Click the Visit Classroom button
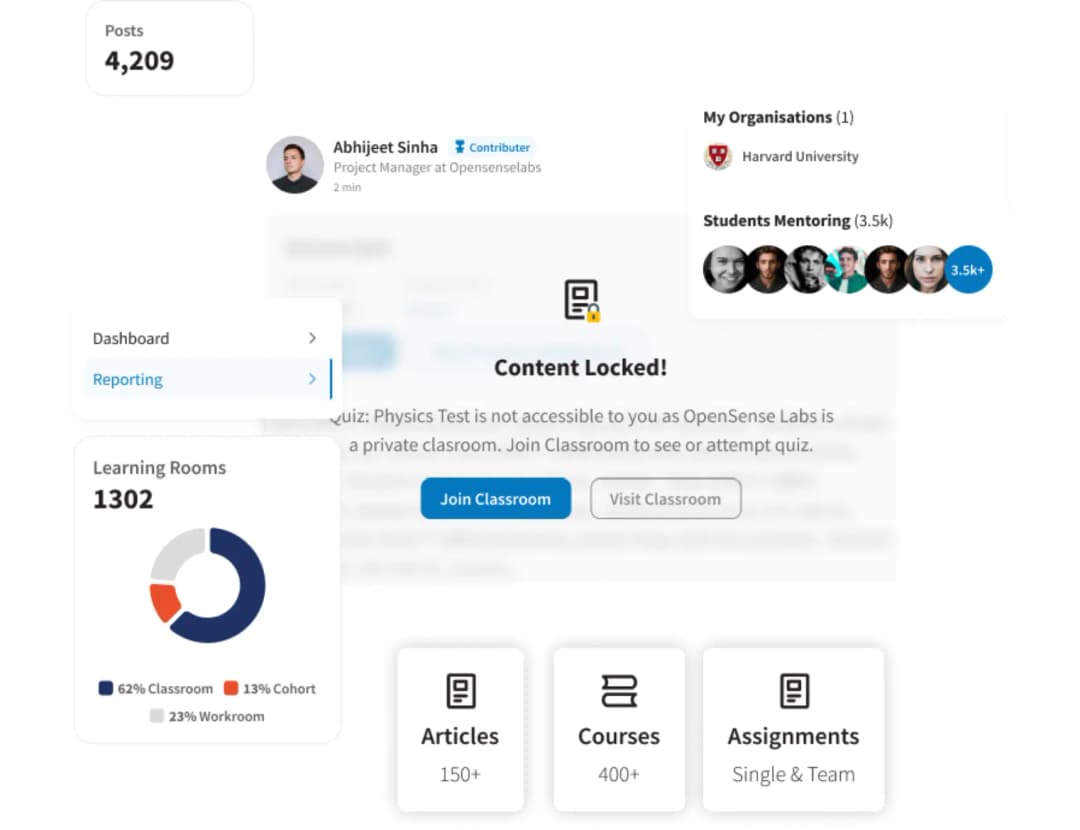 [x=665, y=498]
